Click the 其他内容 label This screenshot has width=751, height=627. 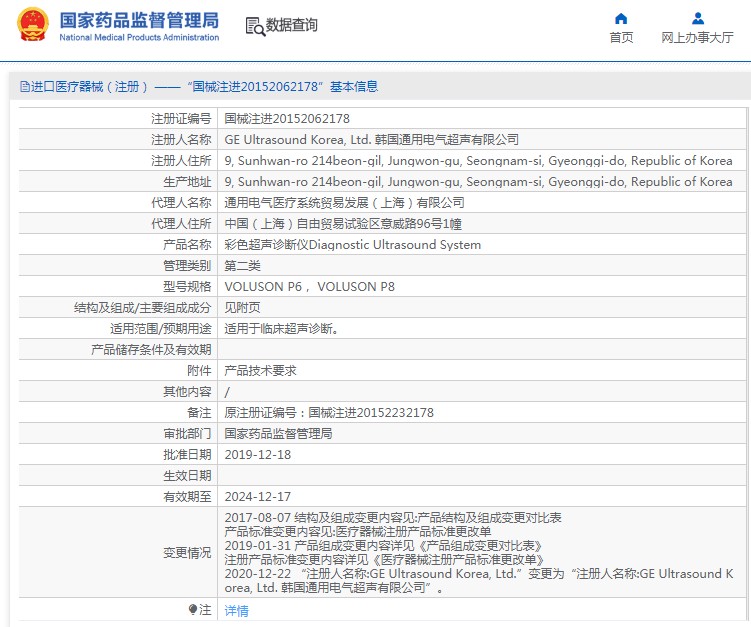tap(187, 392)
